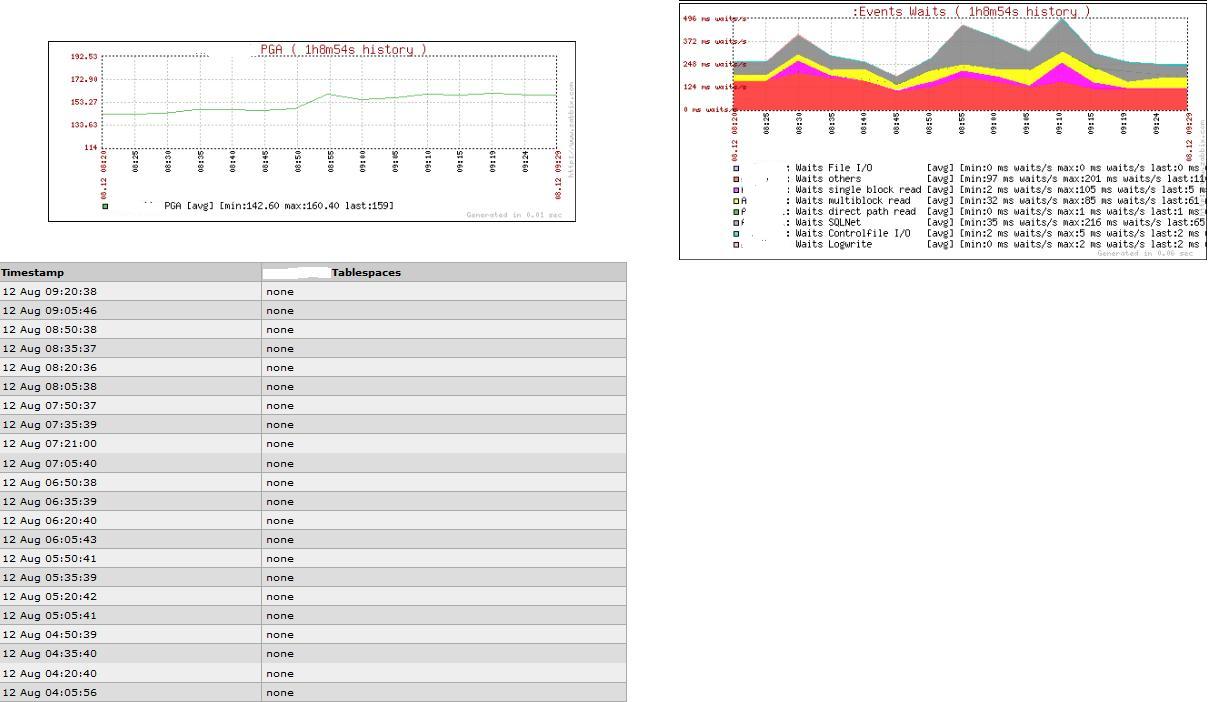Select the 'Waits single block read' legend label
The height and width of the screenshot is (702, 1215).
(x=858, y=190)
